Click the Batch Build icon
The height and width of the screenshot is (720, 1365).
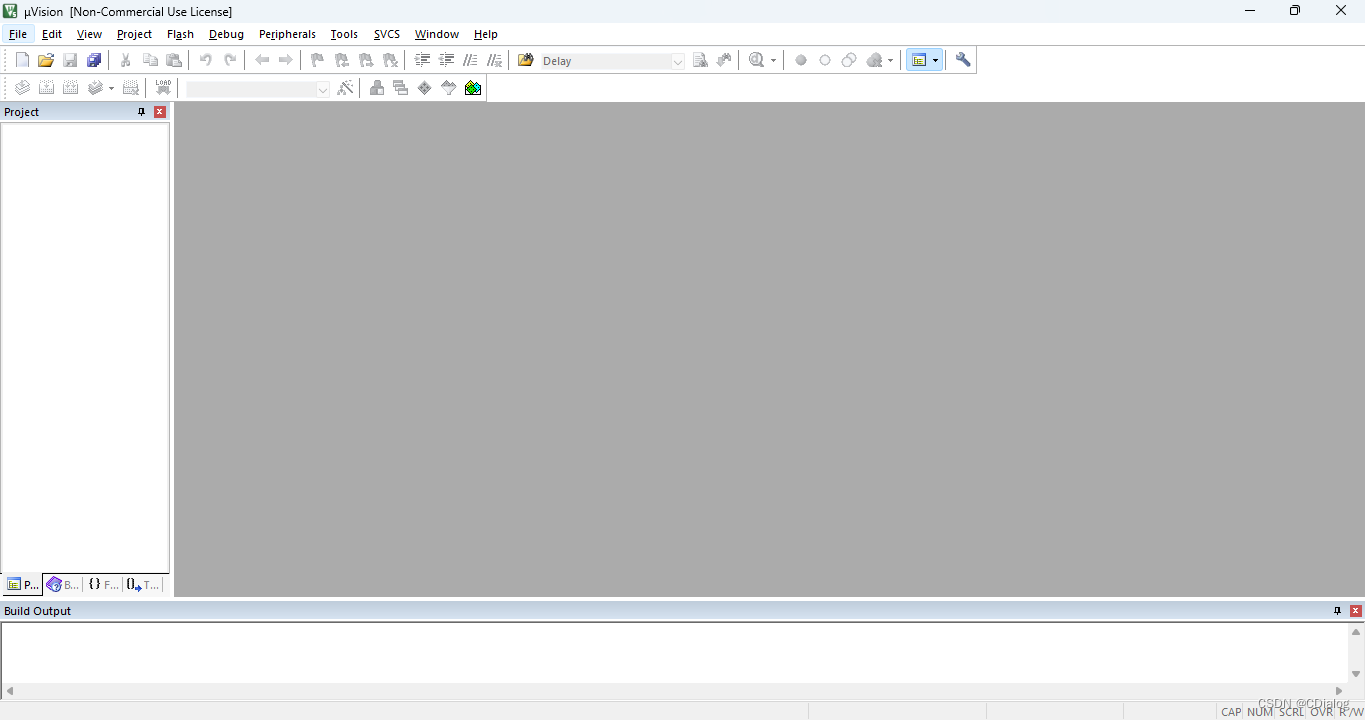pos(95,88)
